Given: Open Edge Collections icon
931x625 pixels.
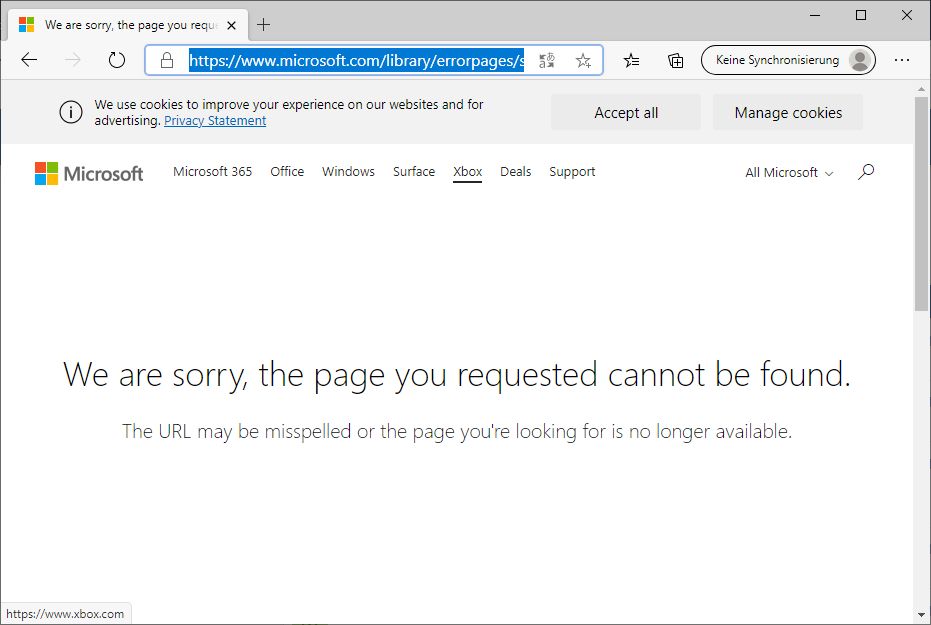Looking at the screenshot, I should (675, 60).
